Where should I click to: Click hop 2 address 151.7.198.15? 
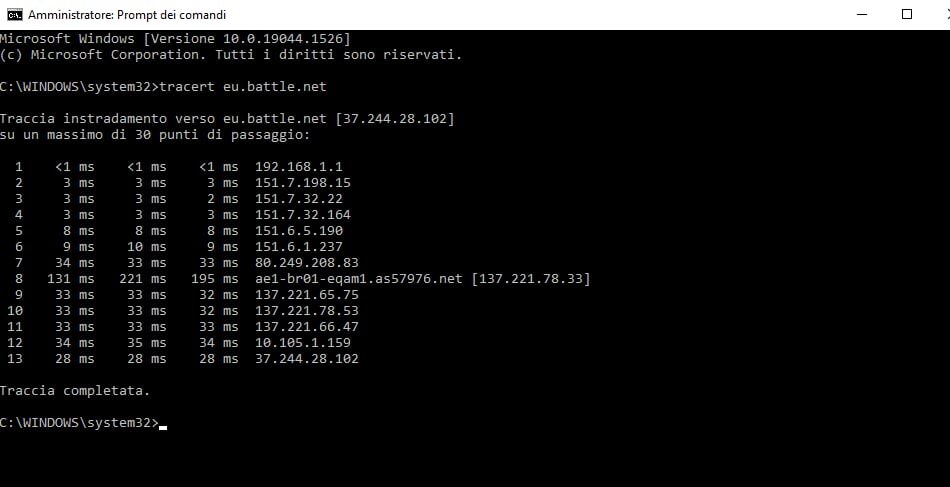(x=303, y=183)
